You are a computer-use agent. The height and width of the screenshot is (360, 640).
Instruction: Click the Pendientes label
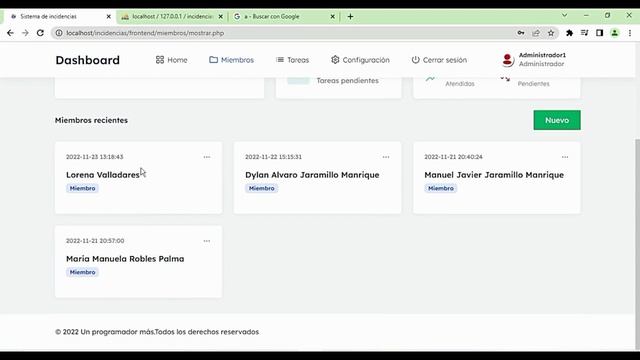tap(533, 84)
